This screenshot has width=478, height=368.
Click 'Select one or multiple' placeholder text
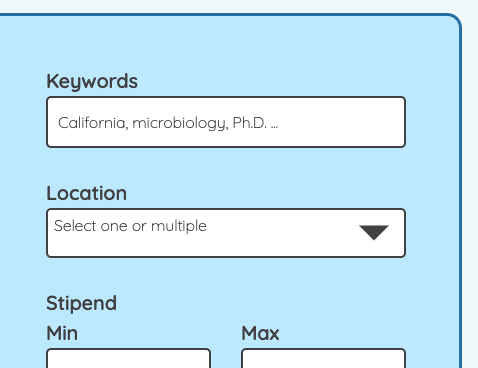(x=130, y=226)
